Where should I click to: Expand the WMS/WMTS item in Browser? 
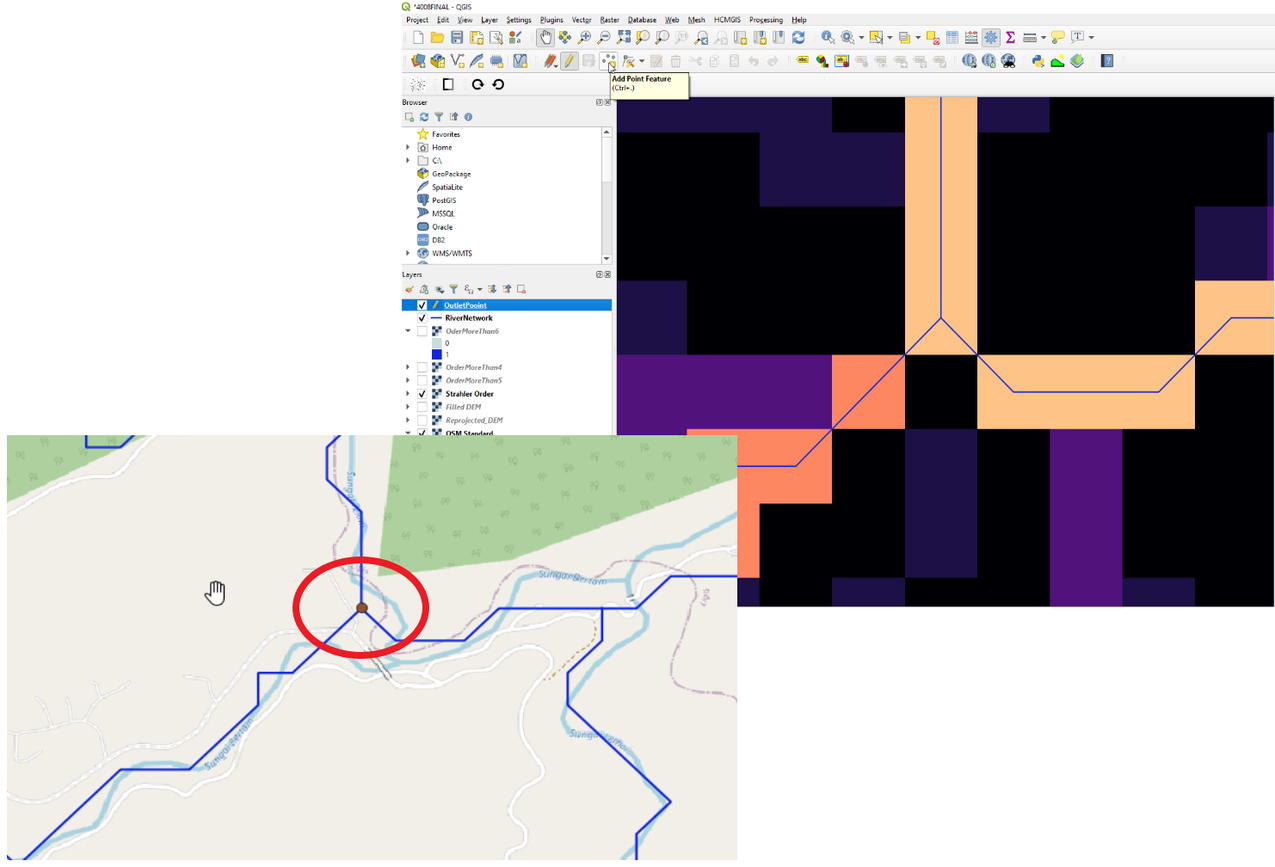(x=407, y=253)
